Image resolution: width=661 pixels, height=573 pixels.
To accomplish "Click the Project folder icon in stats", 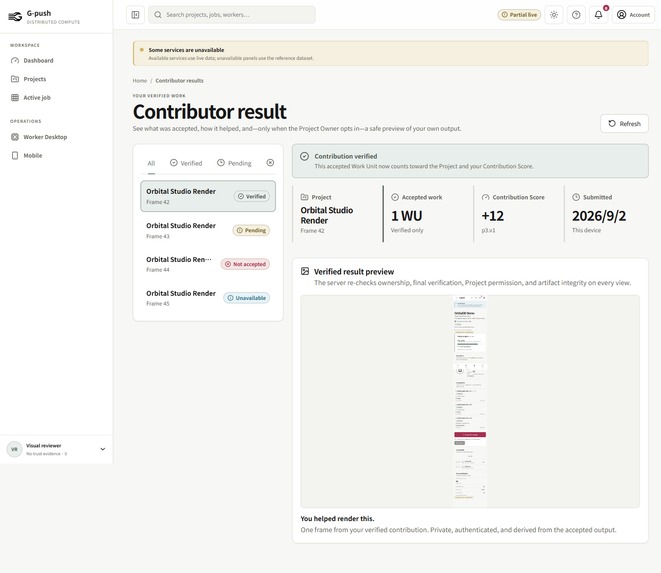I will click(304, 197).
